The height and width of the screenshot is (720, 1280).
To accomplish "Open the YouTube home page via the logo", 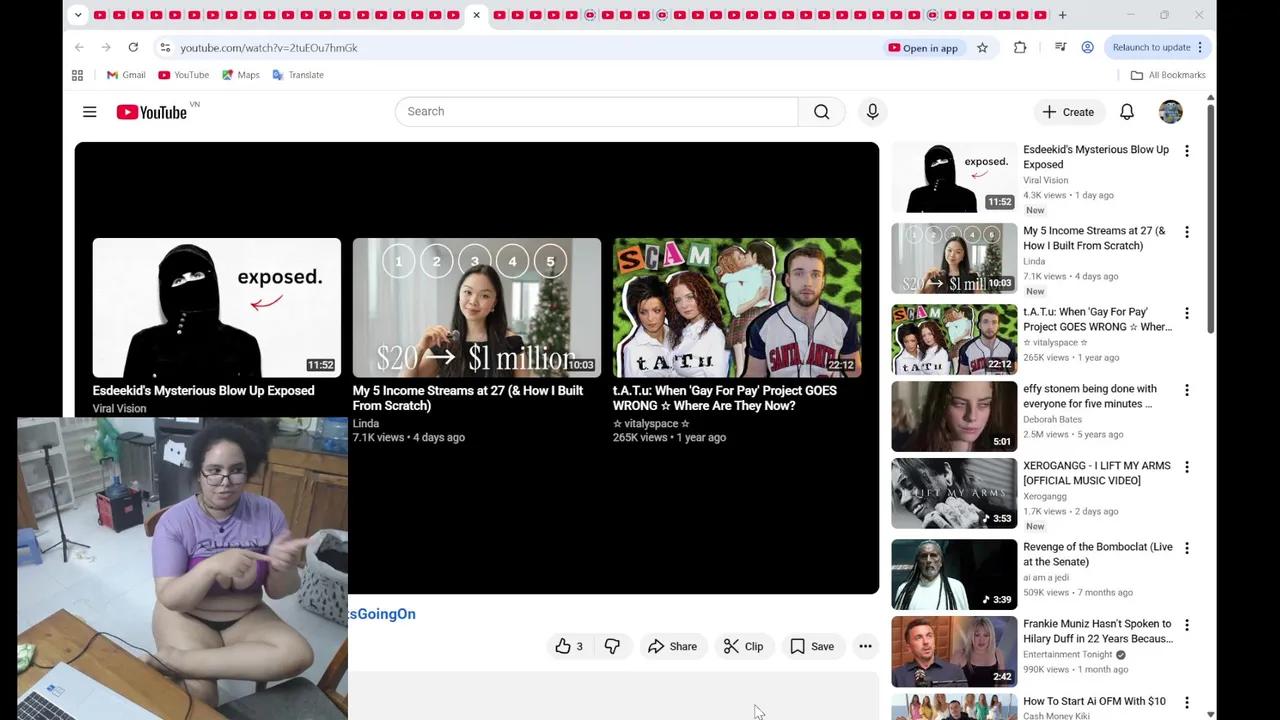I will click(152, 111).
